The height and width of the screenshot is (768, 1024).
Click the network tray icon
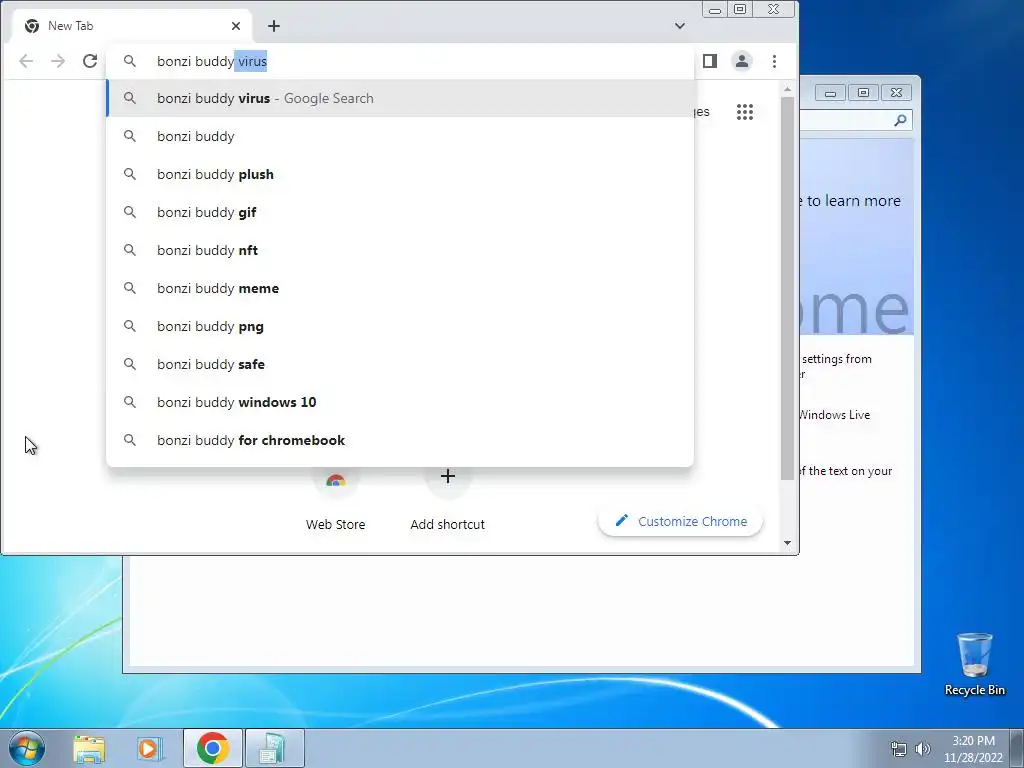[x=899, y=749]
